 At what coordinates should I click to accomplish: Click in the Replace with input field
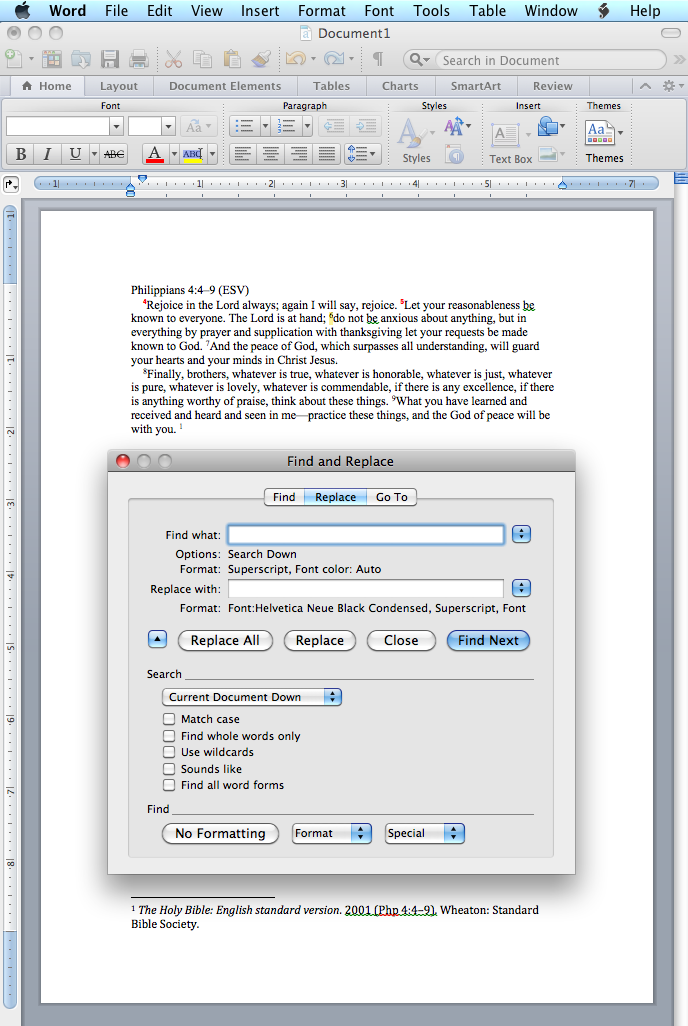tap(366, 588)
